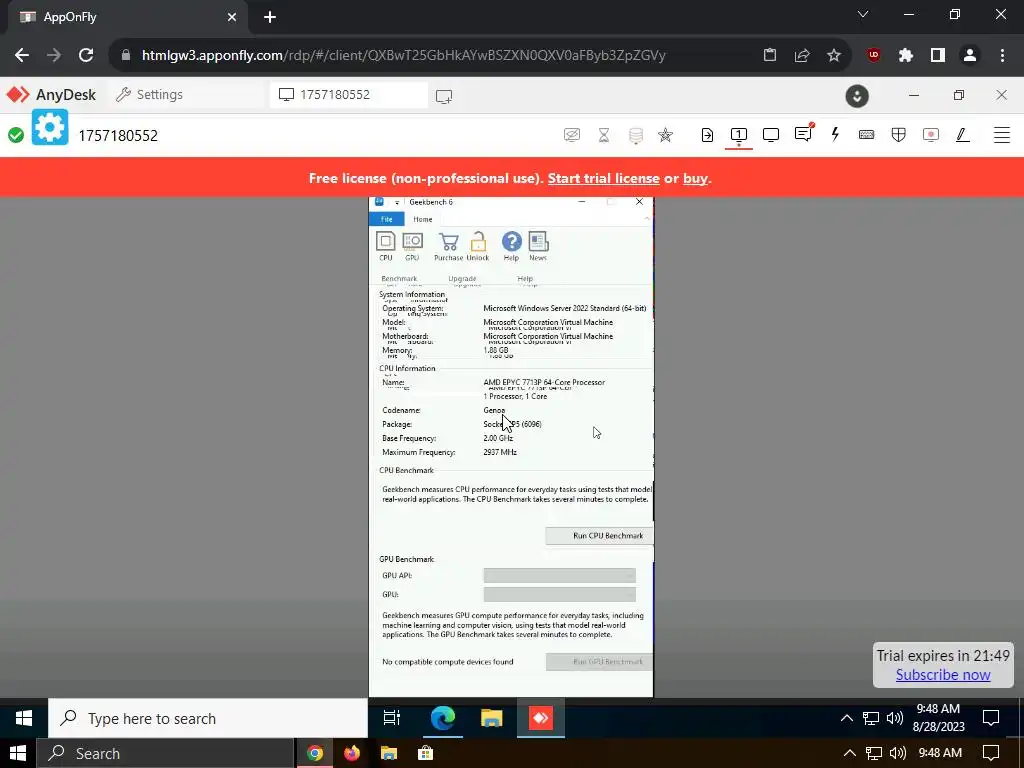Click the hourglass session icon
The height and width of the screenshot is (768, 1024).
604,135
